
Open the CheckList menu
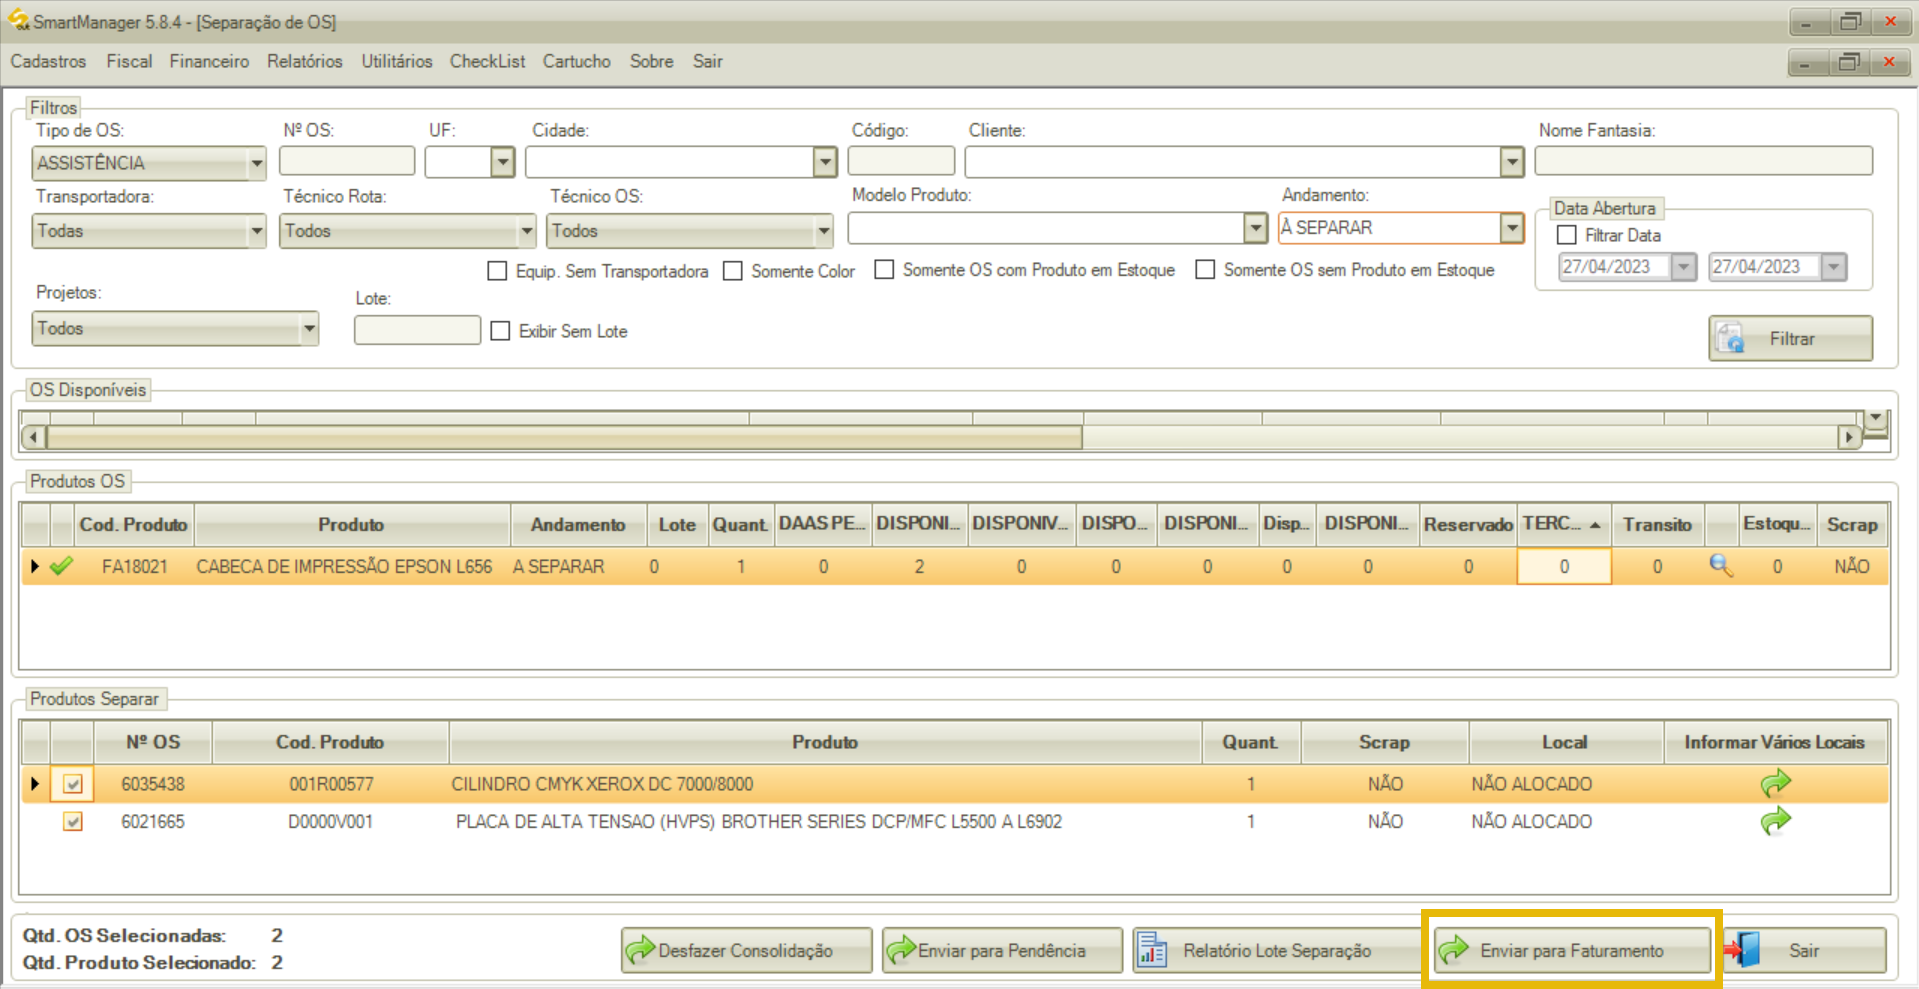[487, 61]
